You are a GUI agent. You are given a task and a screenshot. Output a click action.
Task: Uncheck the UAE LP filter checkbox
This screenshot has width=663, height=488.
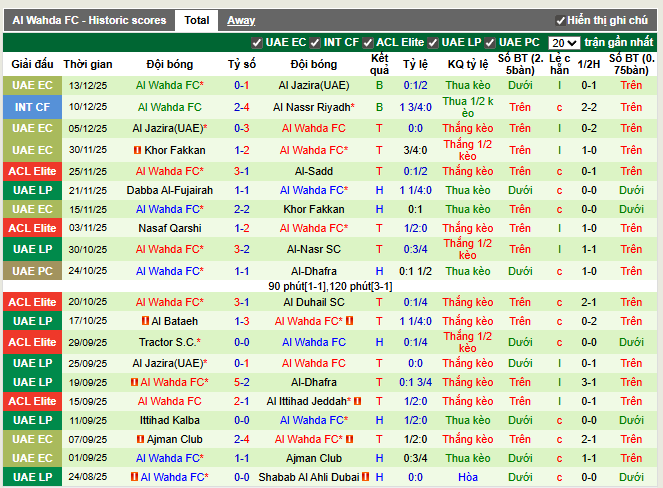(433, 43)
